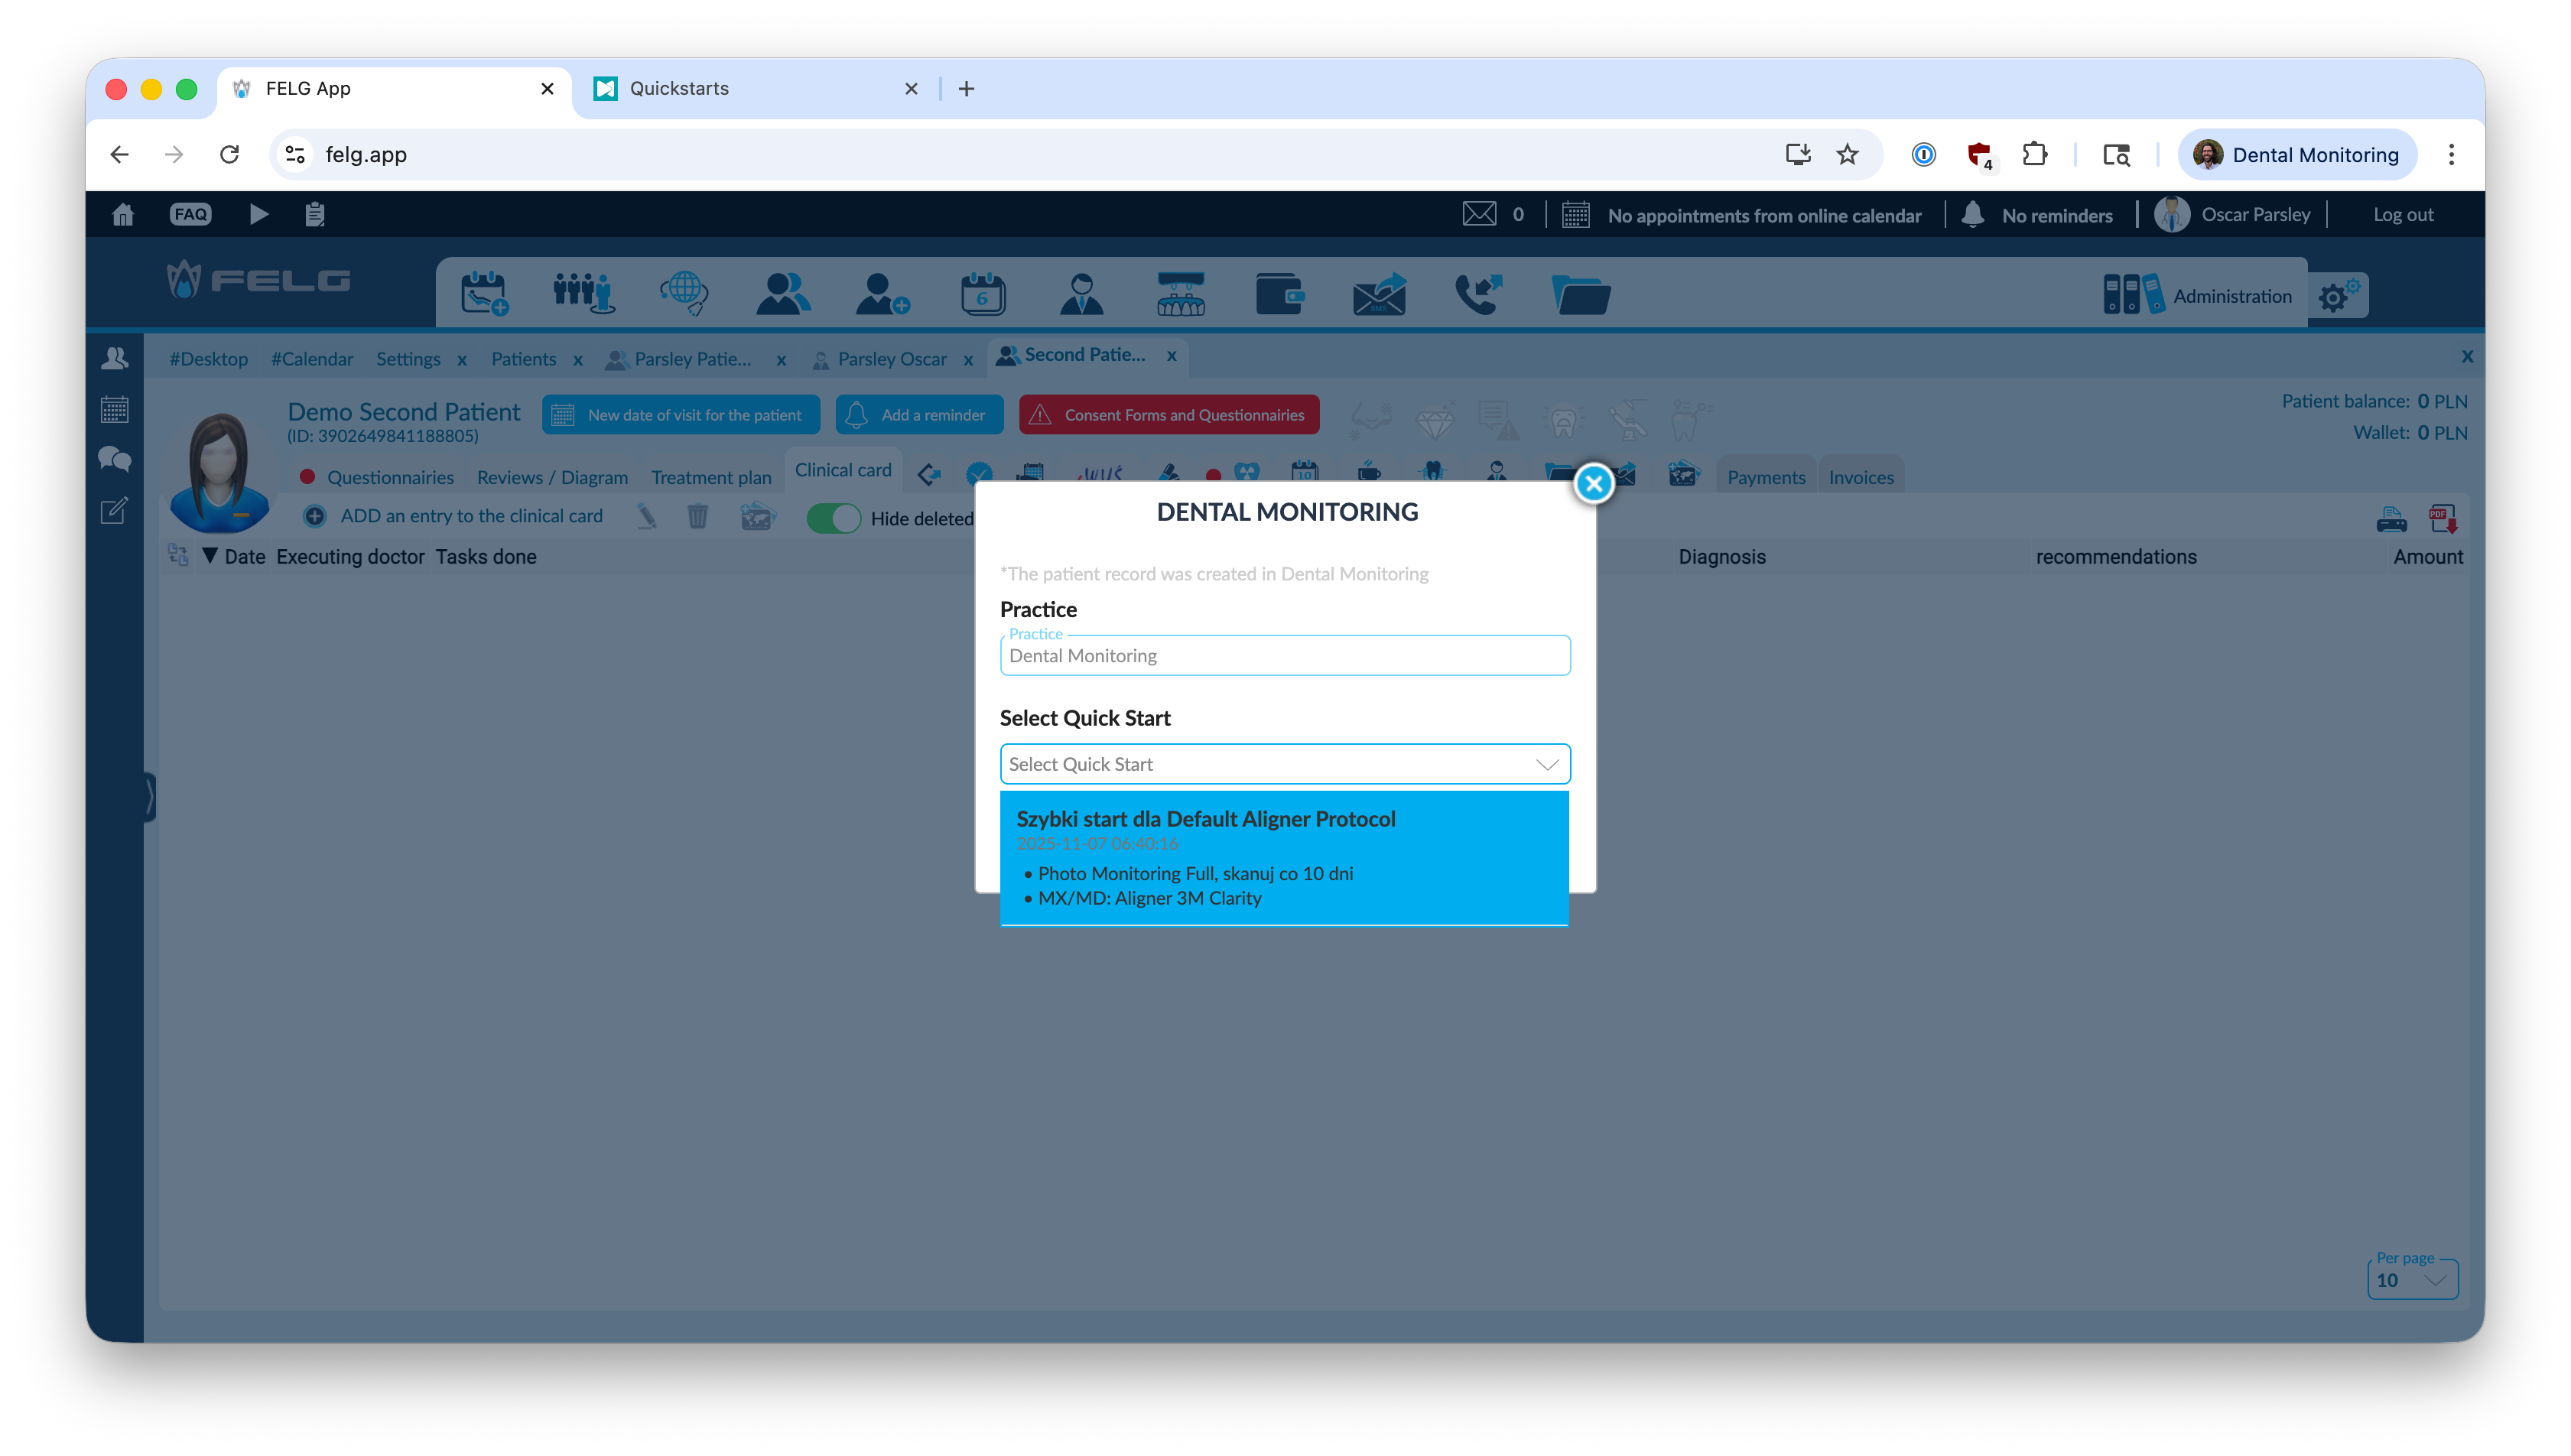2571x1456 pixels.
Task: Open the calendar icon showing 6
Action: 982,294
